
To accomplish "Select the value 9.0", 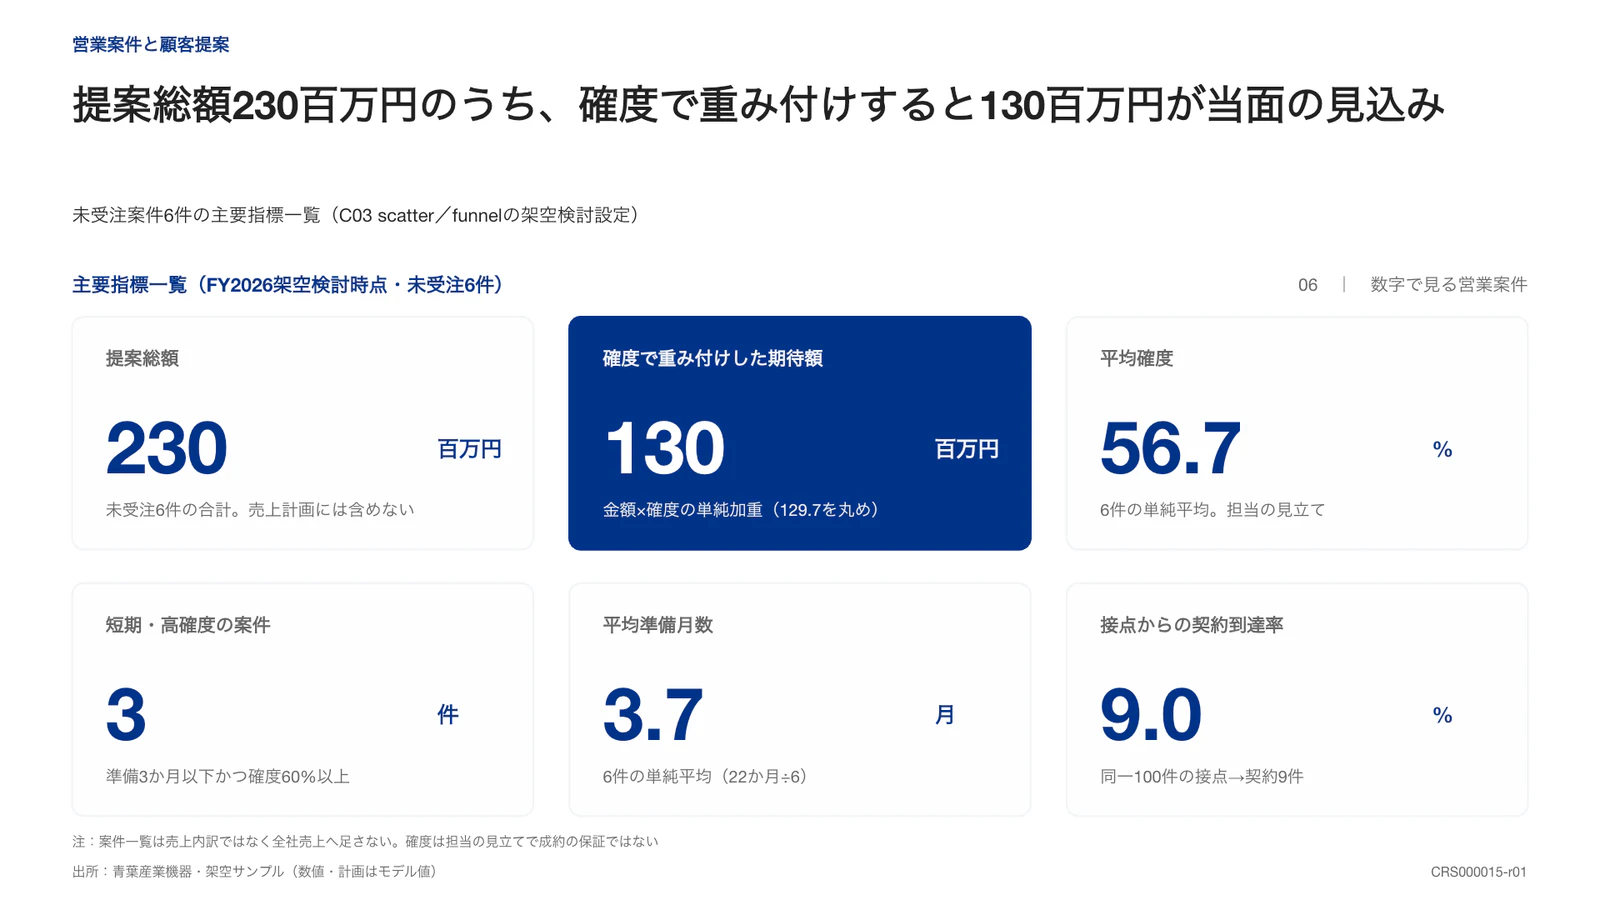I will pyautogui.click(x=1150, y=715).
